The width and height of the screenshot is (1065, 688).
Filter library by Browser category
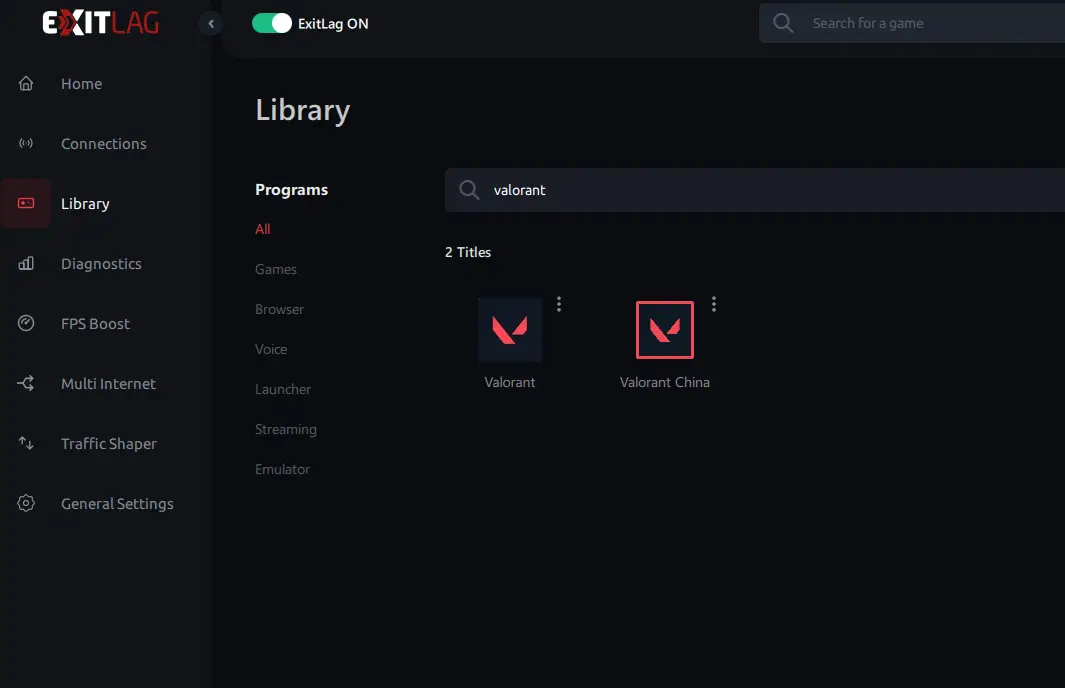279,309
